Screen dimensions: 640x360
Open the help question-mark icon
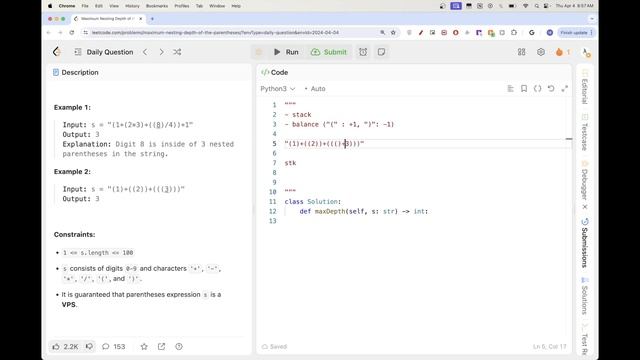click(179, 347)
